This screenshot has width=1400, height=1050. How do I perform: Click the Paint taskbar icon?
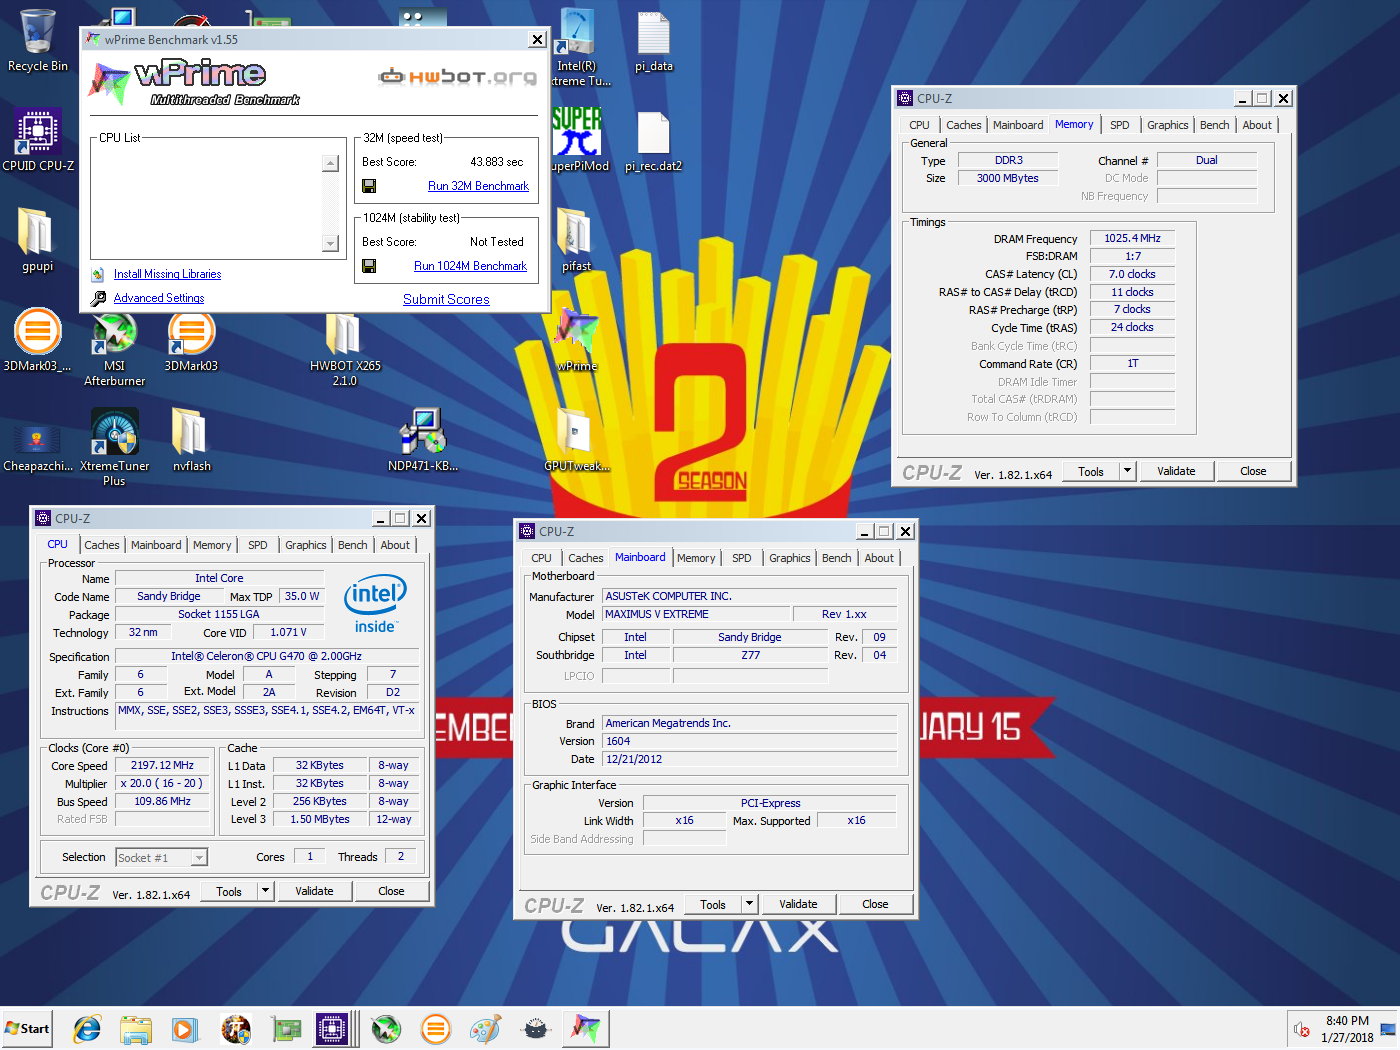point(485,1028)
